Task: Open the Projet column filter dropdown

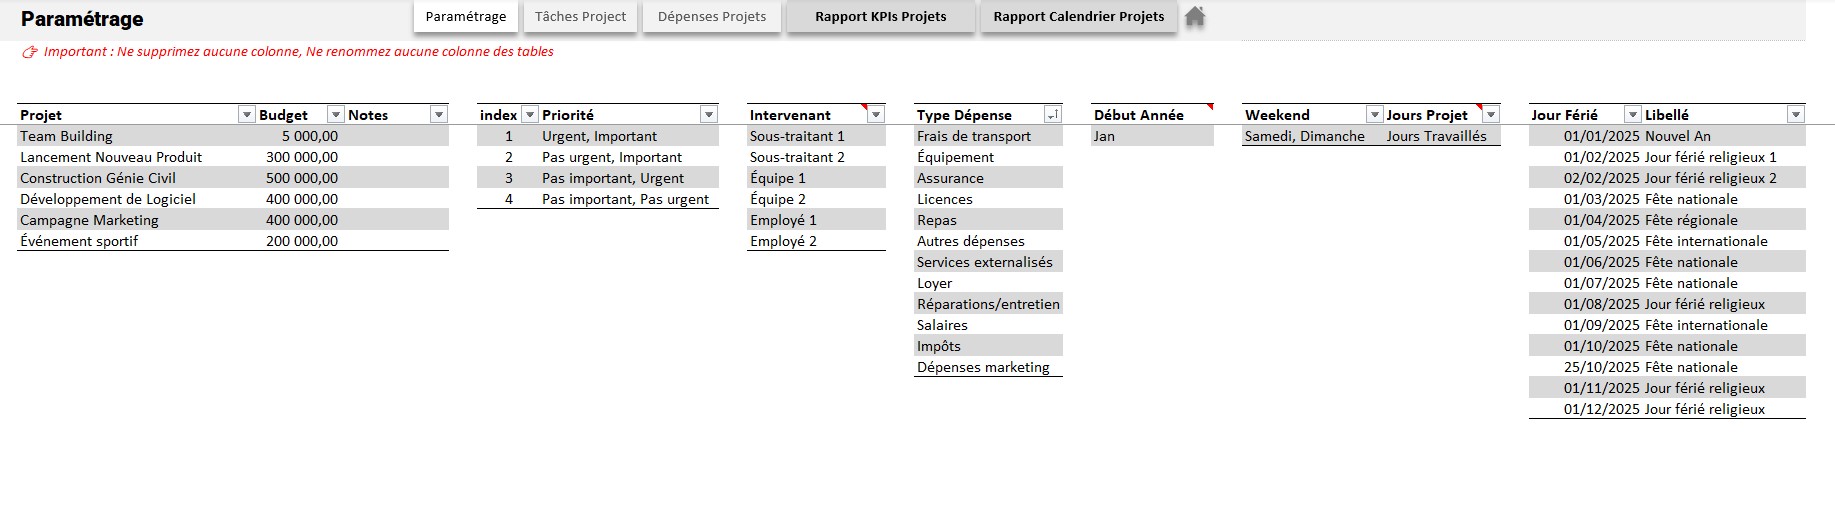Action: (246, 115)
